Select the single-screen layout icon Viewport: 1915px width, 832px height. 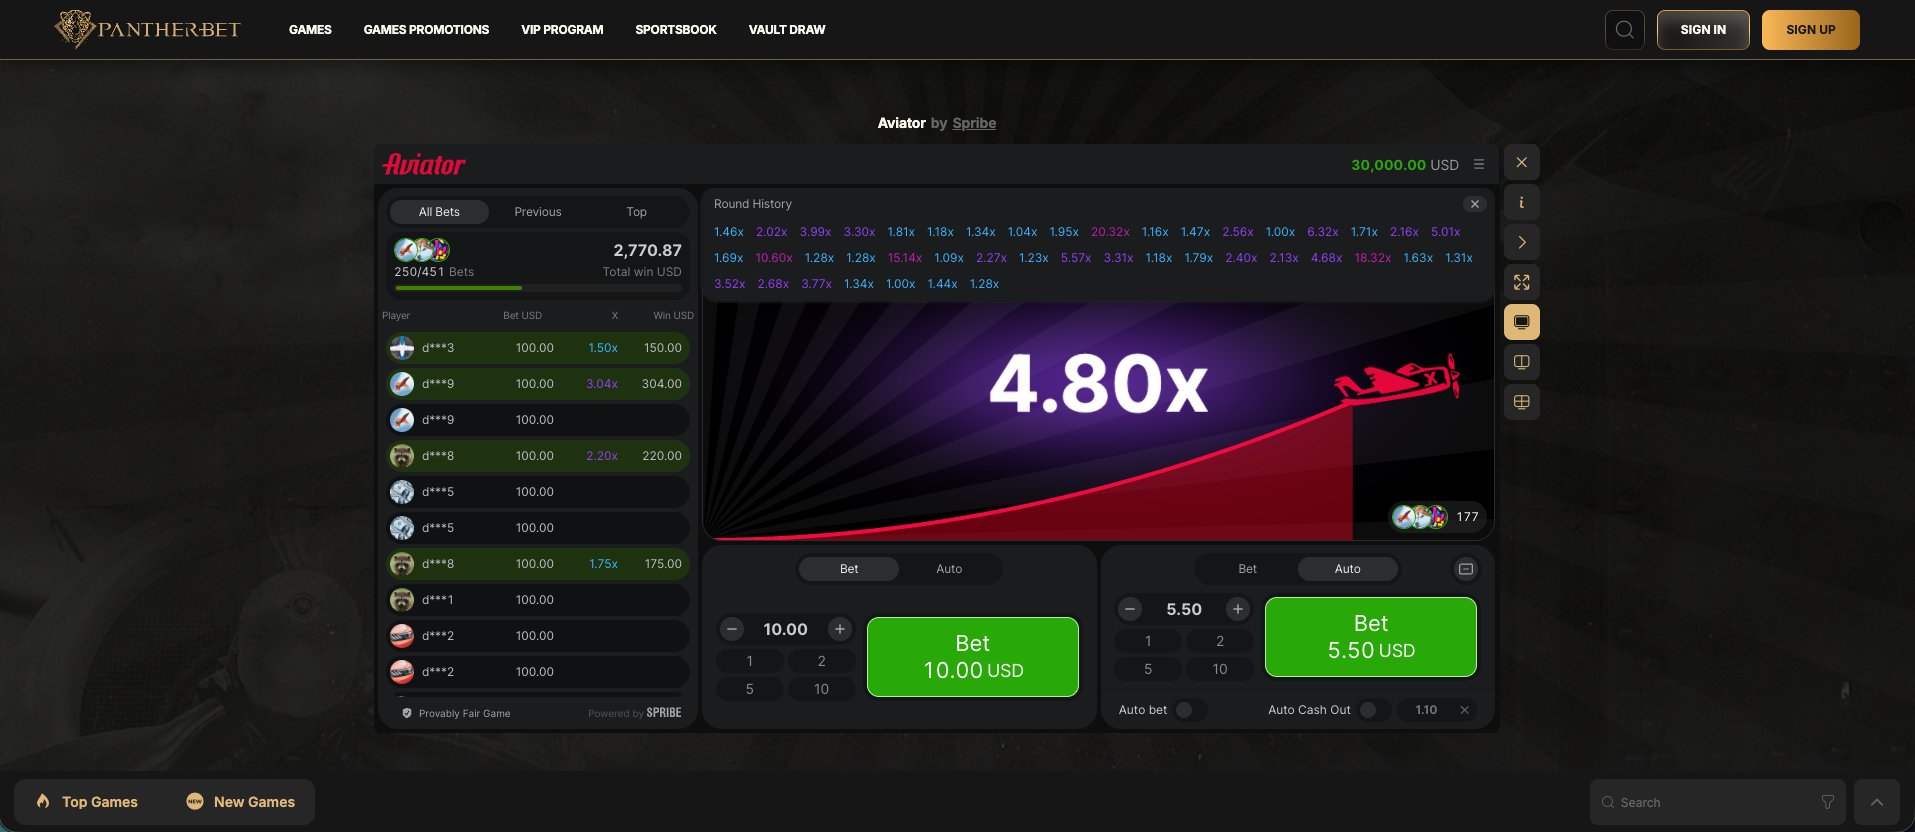pyautogui.click(x=1522, y=322)
